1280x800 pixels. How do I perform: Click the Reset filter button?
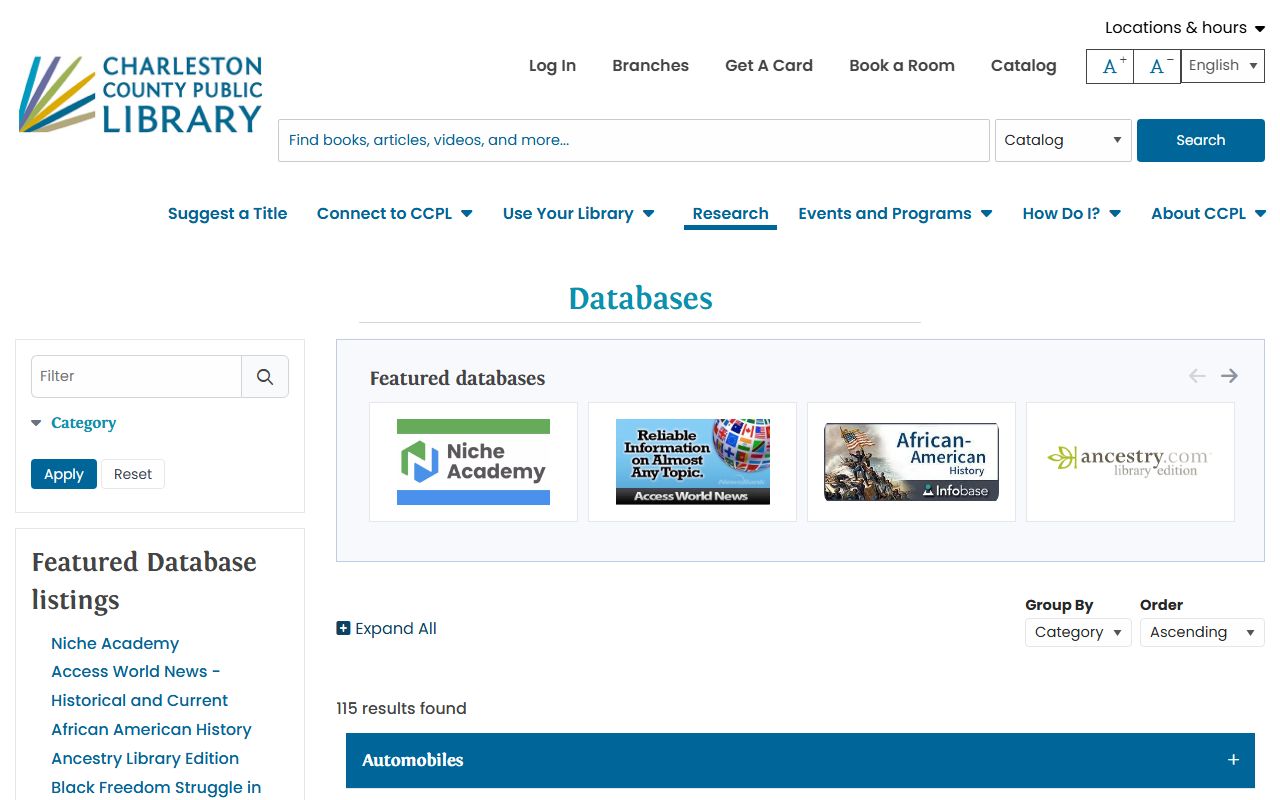pos(133,474)
